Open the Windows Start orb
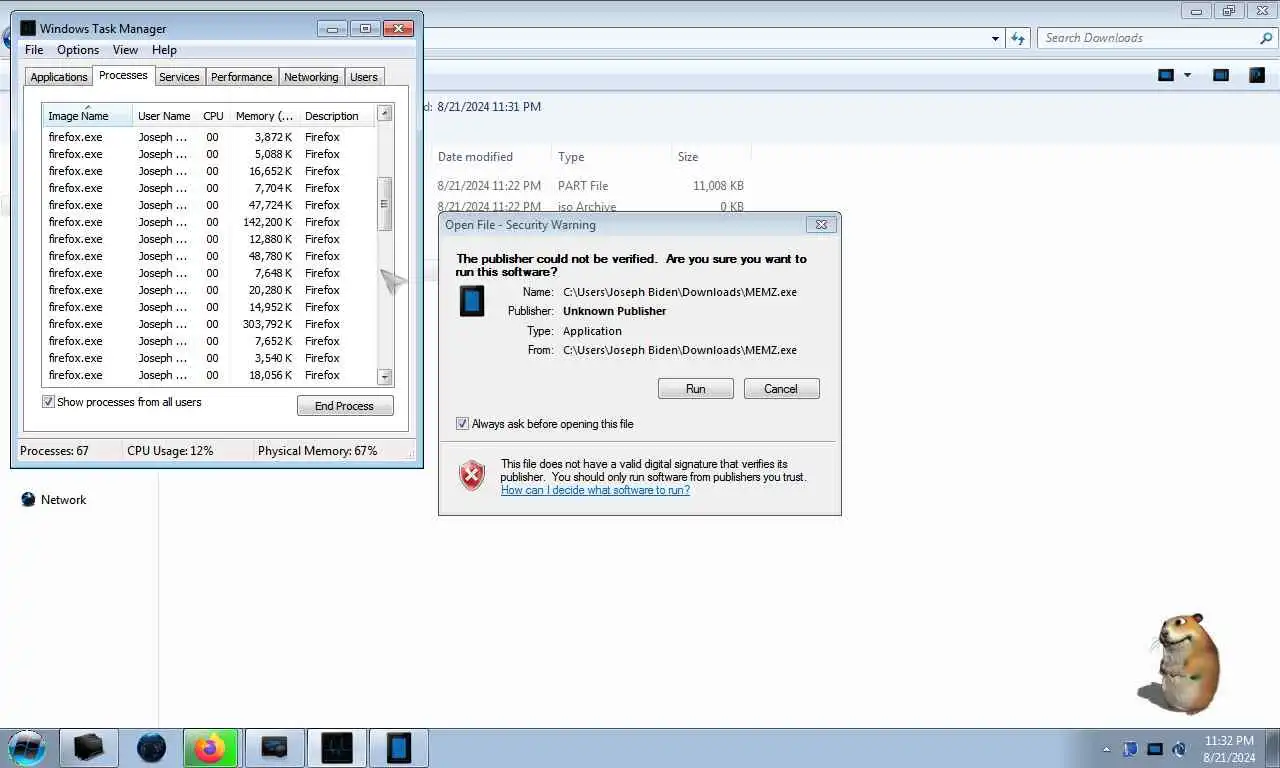Screen dimensions: 1280x768 click(x=27, y=748)
